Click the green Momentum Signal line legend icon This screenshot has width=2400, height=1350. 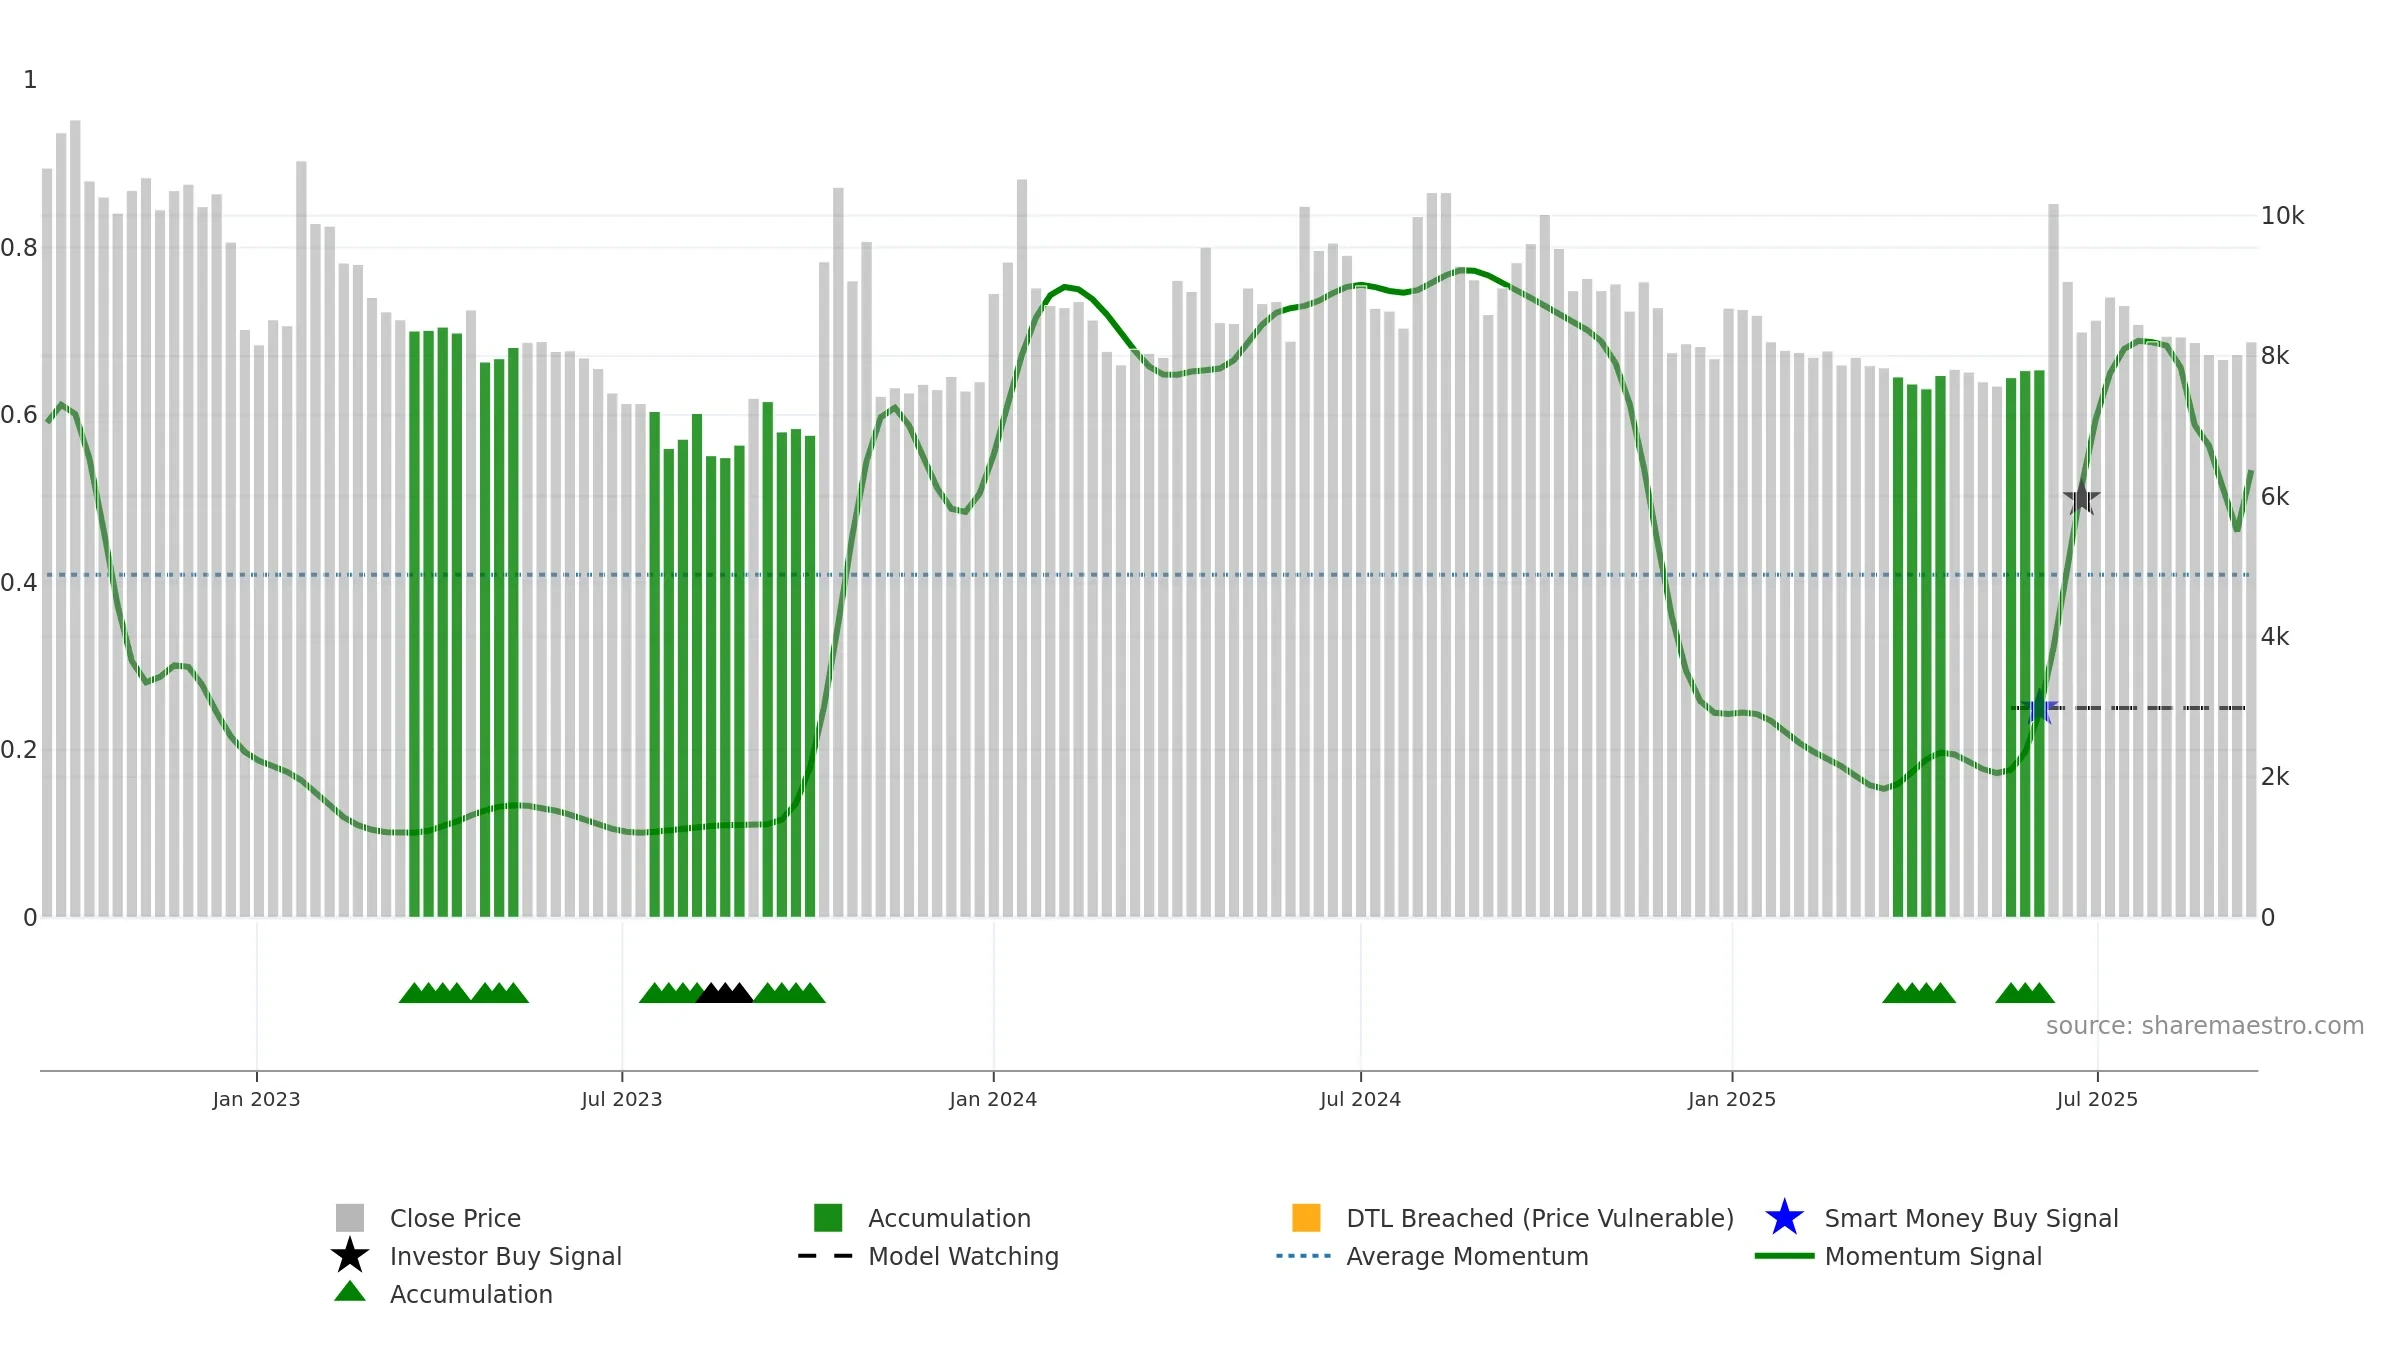[1784, 1256]
